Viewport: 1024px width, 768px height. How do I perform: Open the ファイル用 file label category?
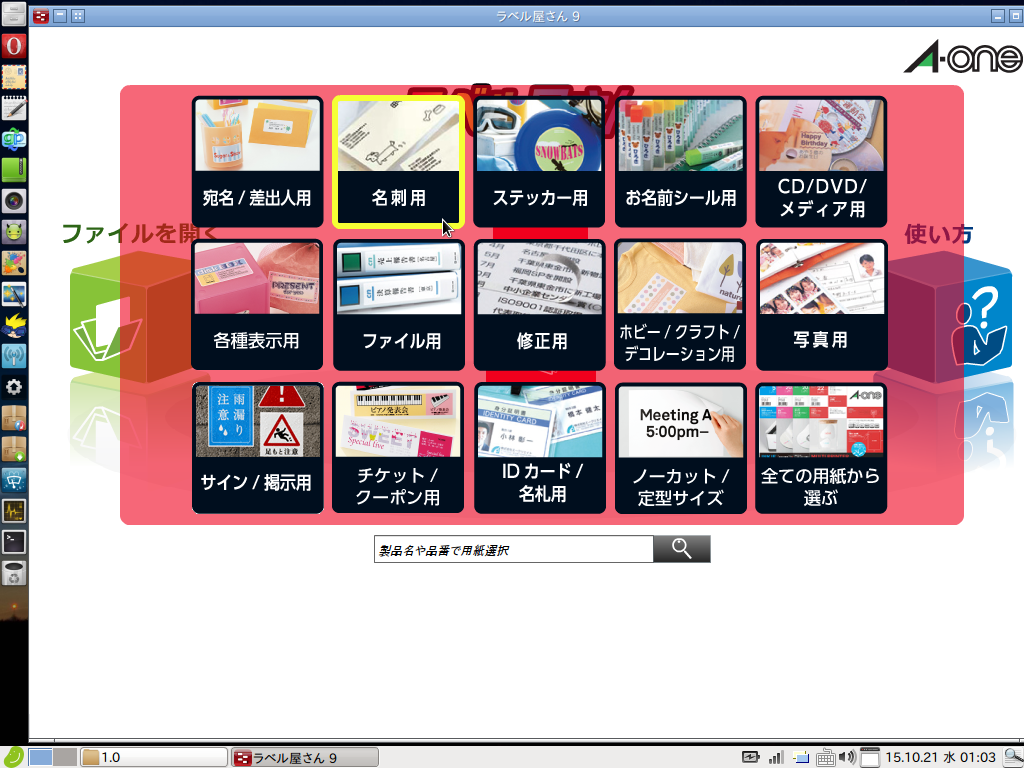(x=398, y=305)
